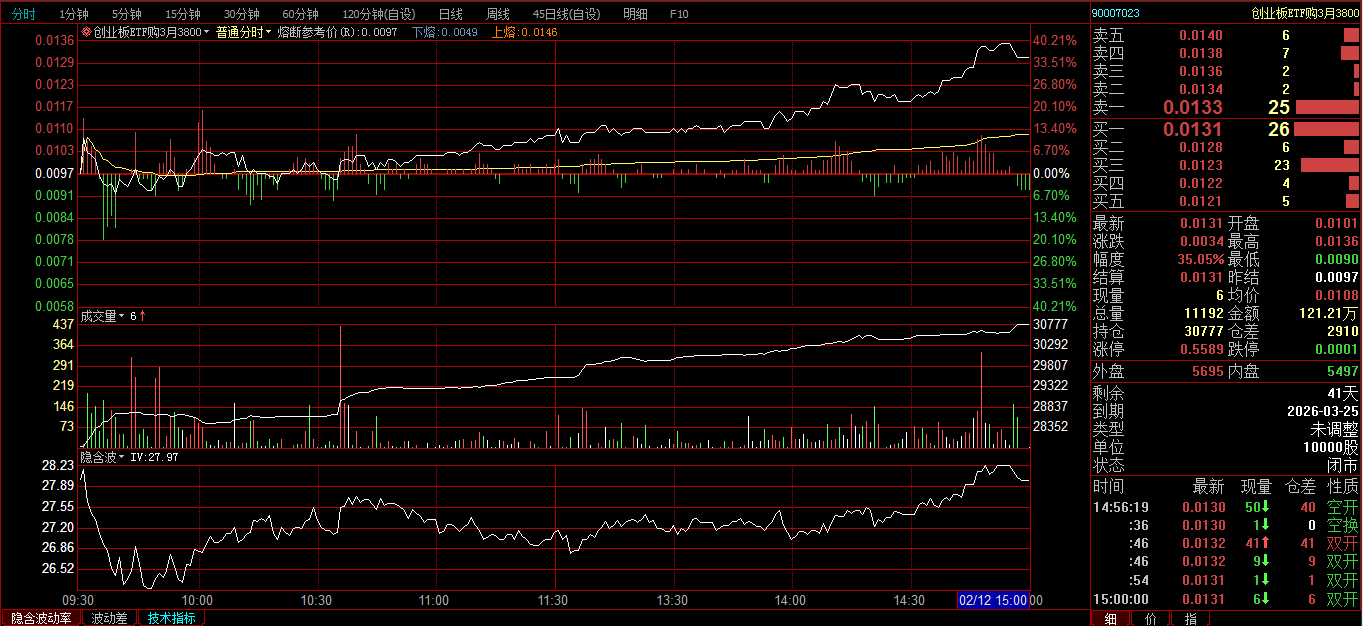
Task: Click the 买一 volume bar showing 26
Action: point(1327,129)
